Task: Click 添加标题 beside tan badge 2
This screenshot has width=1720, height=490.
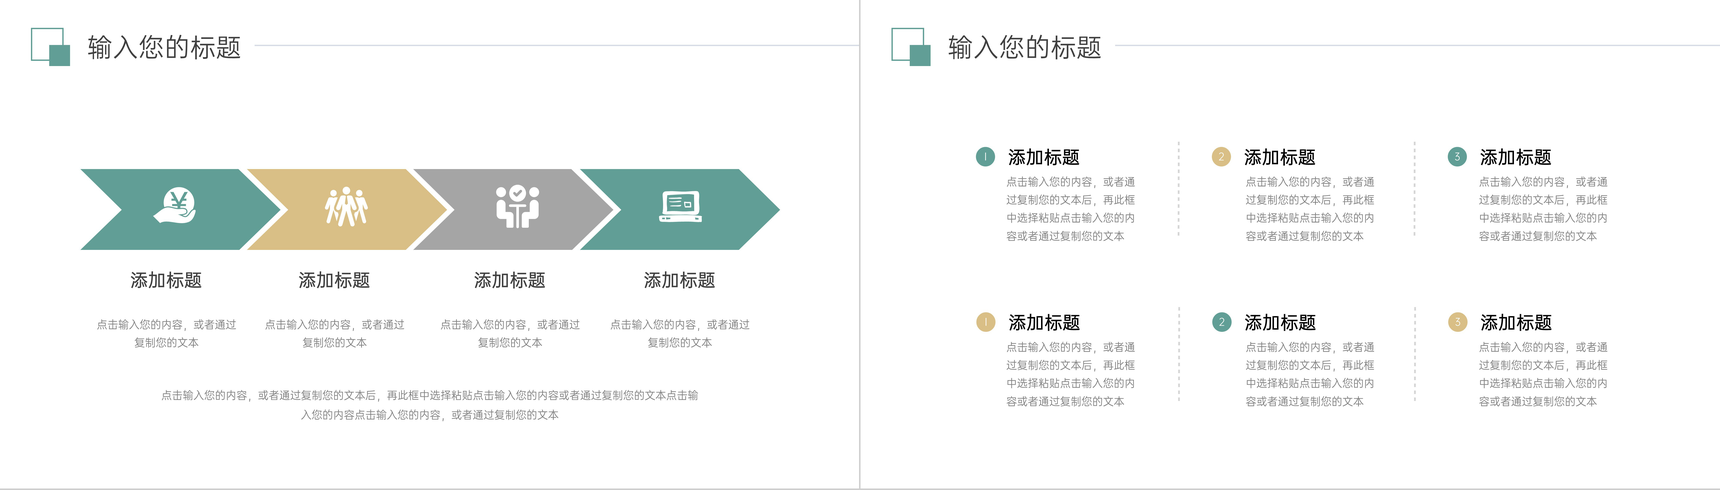Action: [1280, 157]
